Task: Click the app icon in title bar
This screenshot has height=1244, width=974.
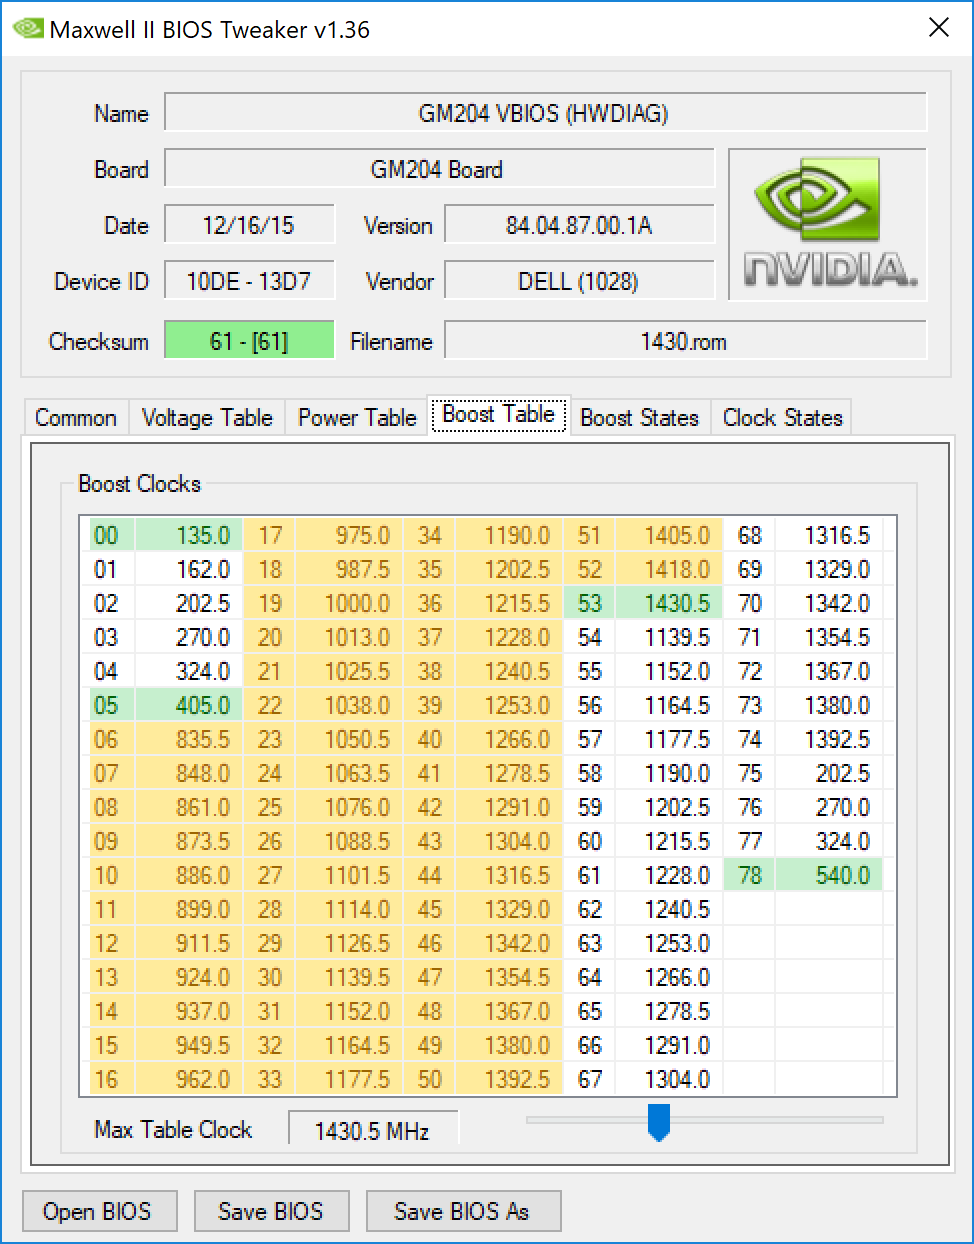Action: click(x=27, y=28)
